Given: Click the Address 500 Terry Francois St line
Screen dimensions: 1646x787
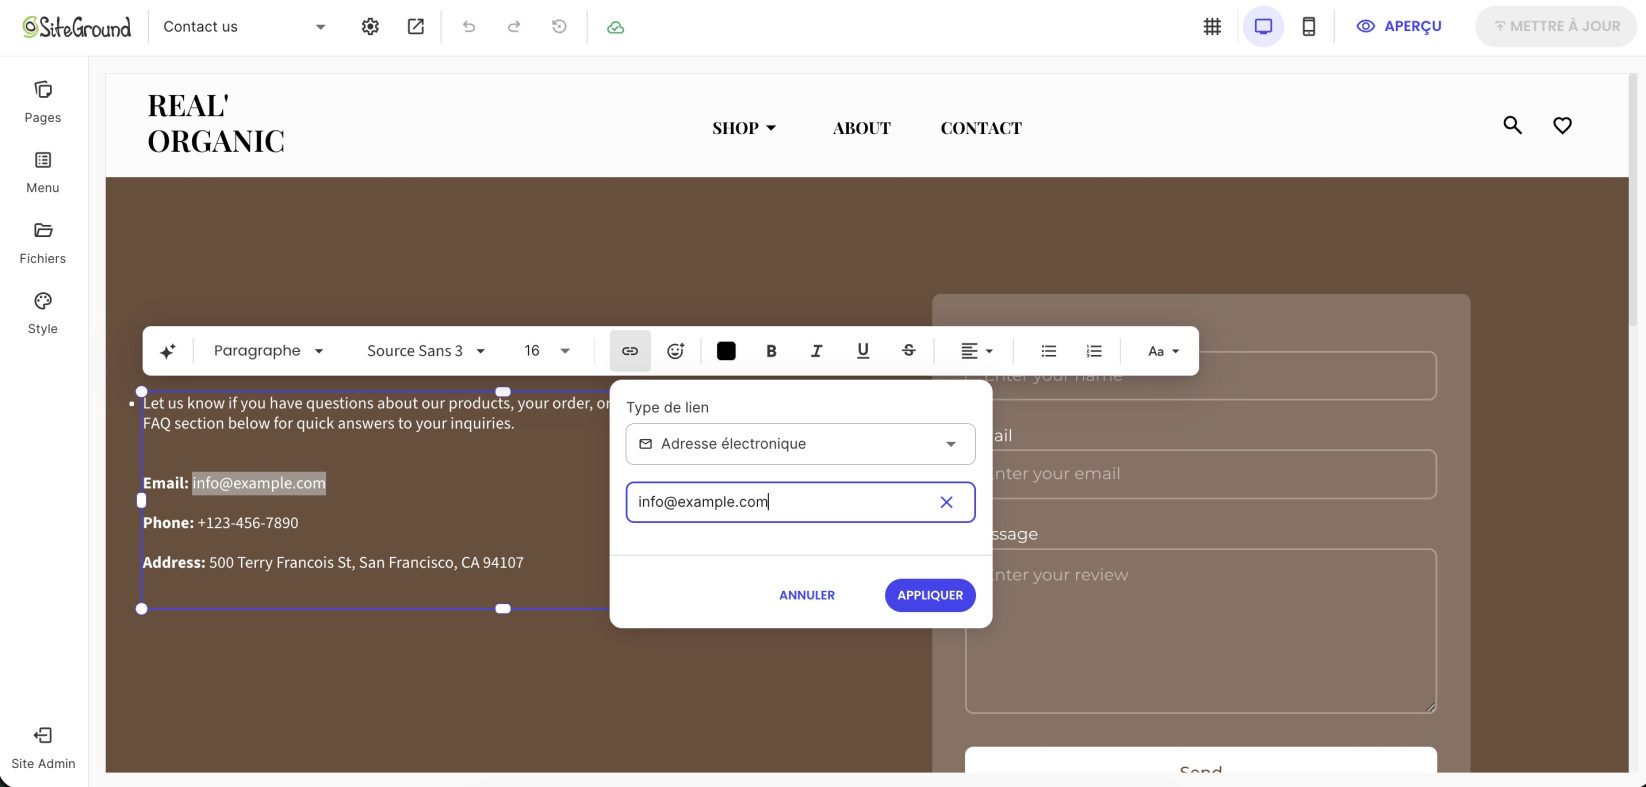Looking at the screenshot, I should (333, 563).
